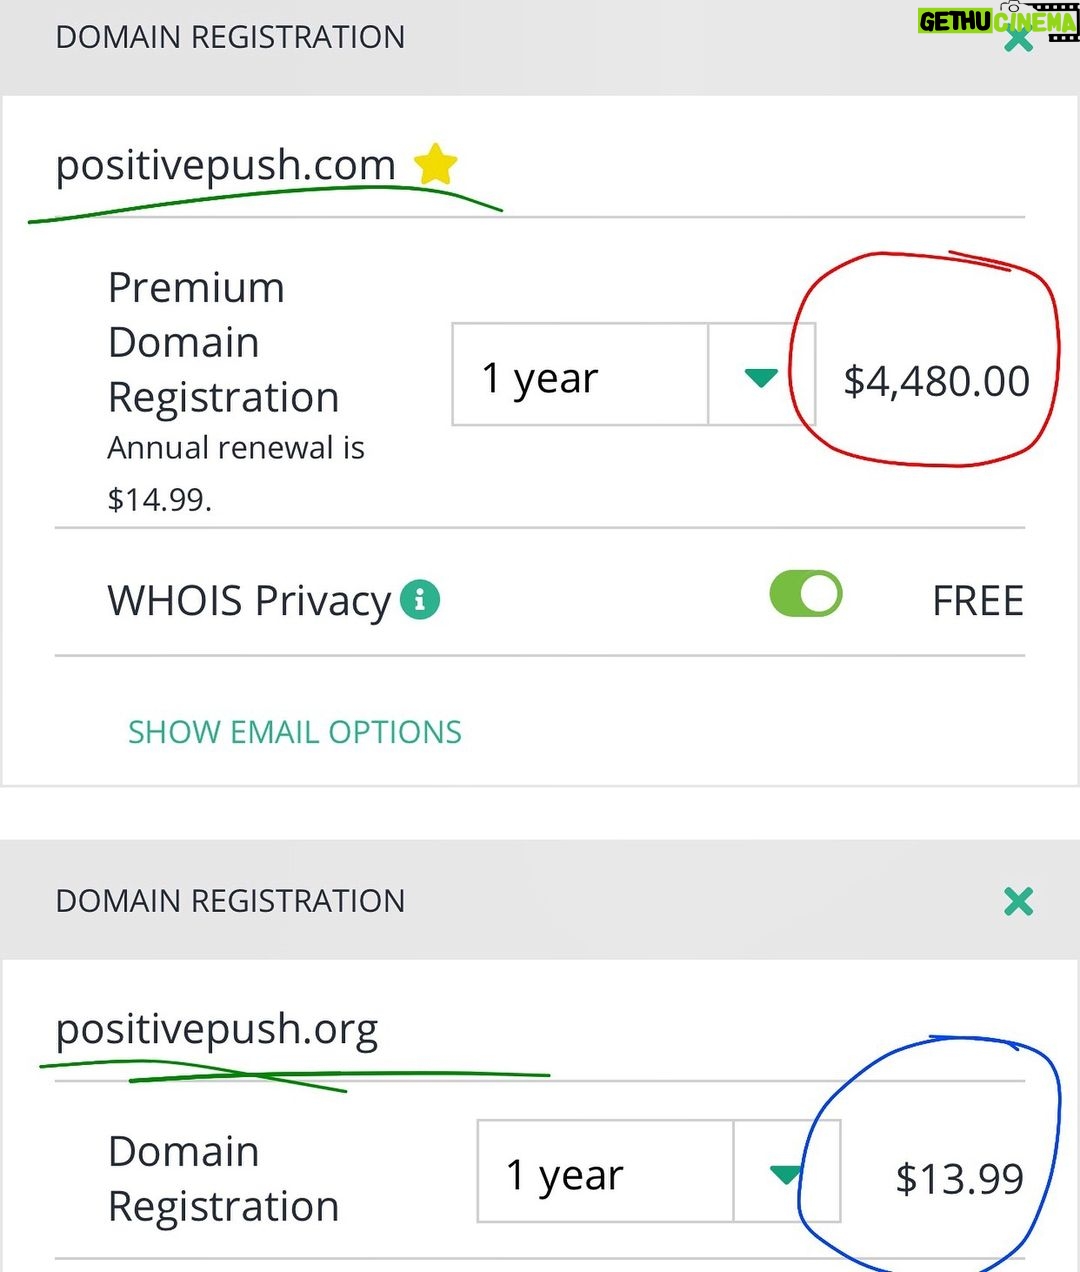Select the positivepush.org domain name
The width and height of the screenshot is (1080, 1272).
217,1030
